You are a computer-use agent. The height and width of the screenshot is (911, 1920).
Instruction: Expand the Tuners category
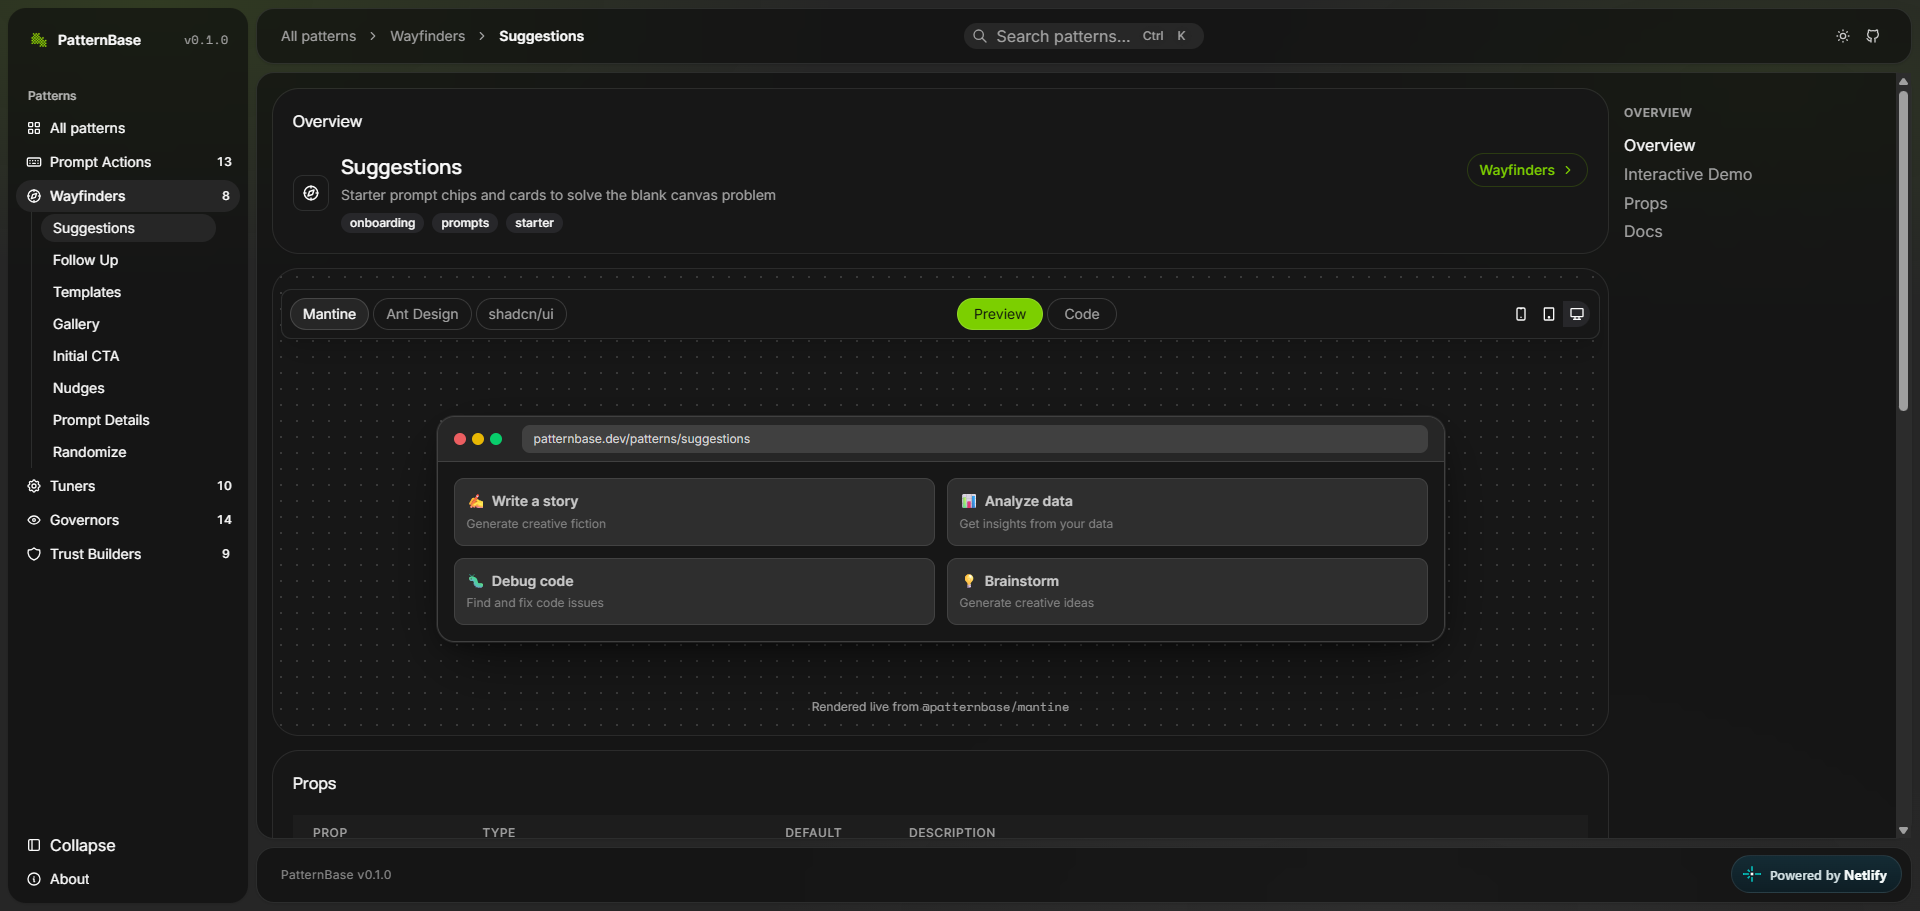(128, 486)
